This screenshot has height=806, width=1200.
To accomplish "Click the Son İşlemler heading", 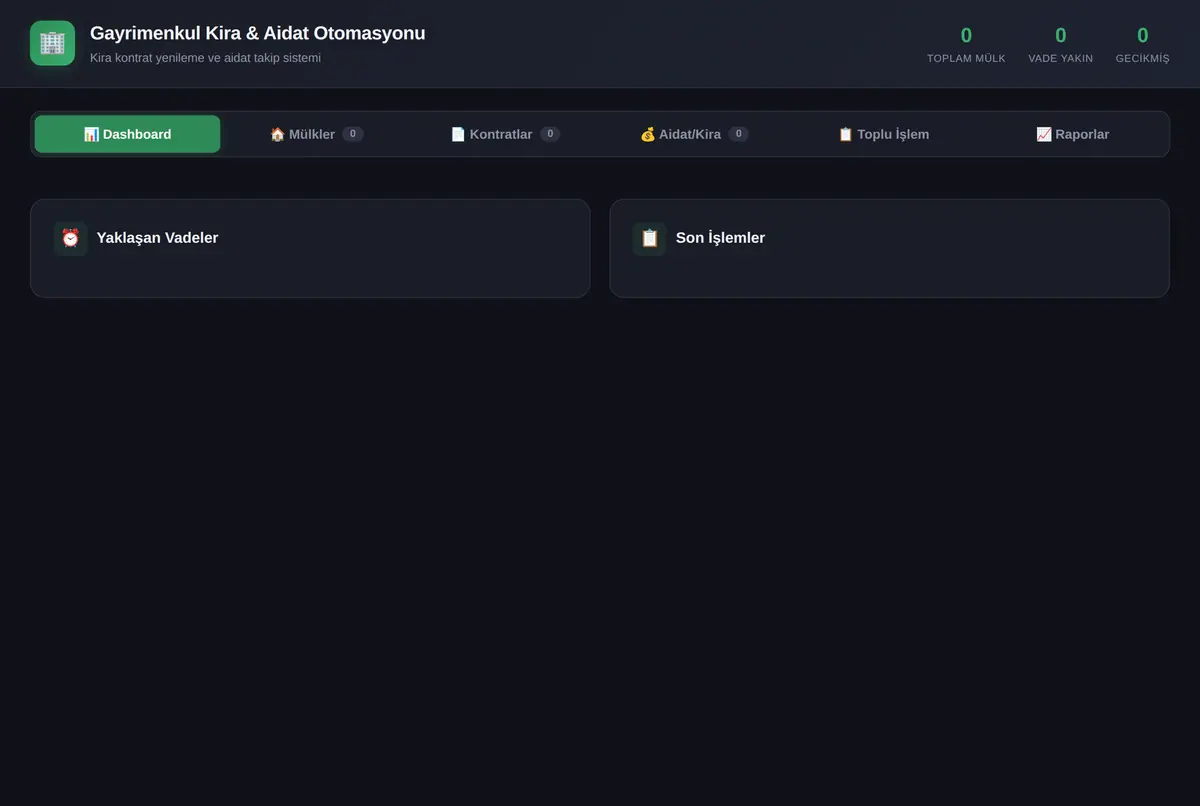I will [720, 238].
